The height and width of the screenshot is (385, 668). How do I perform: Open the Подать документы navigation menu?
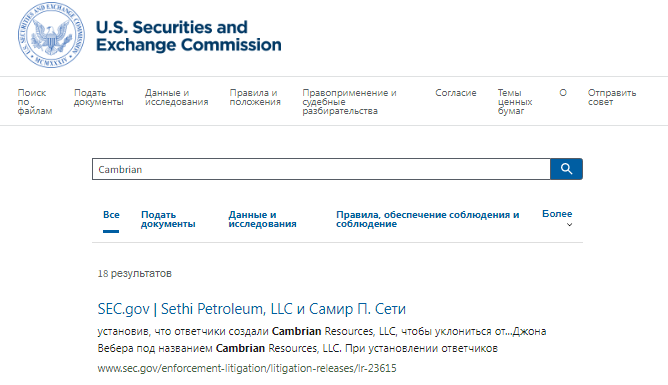pyautogui.click(x=98, y=98)
